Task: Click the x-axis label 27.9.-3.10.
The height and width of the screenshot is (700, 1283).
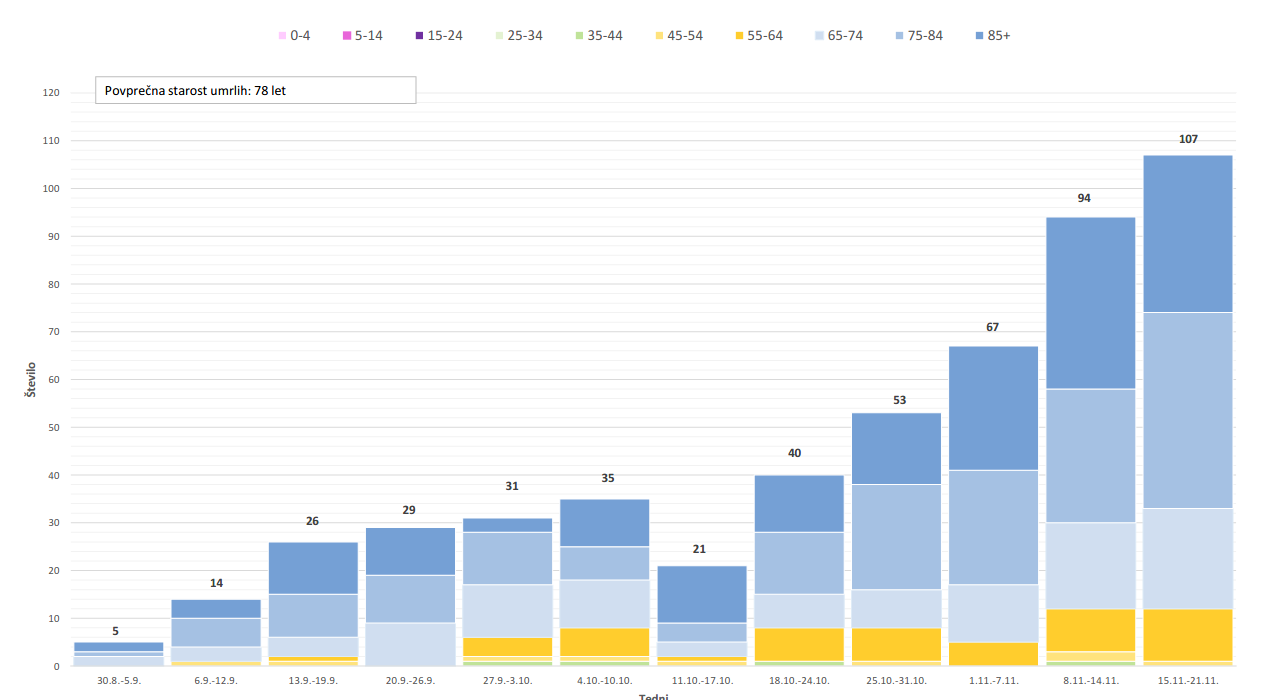Action: pyautogui.click(x=507, y=680)
